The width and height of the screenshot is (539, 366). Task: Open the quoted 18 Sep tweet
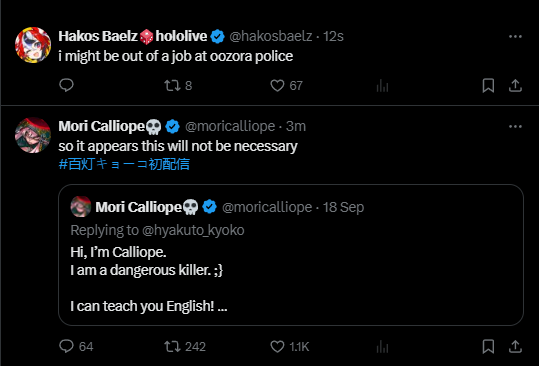click(291, 255)
